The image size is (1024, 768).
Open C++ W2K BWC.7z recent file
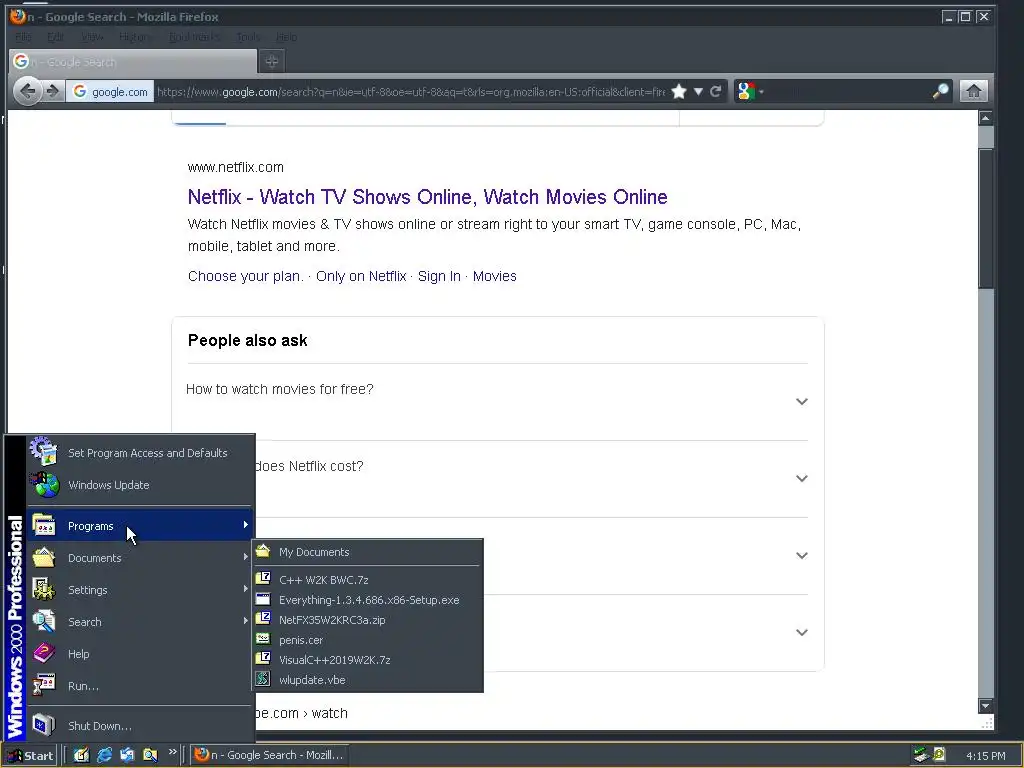[x=367, y=579]
